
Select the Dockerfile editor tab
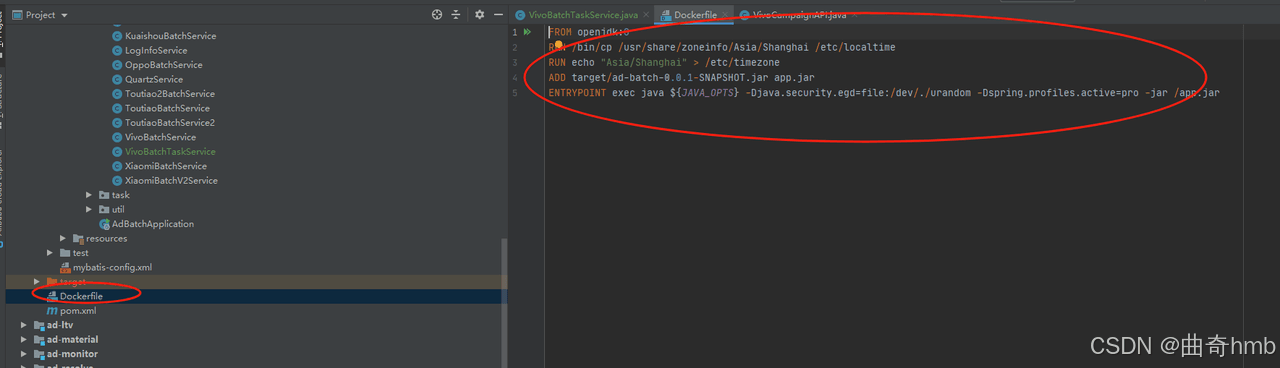pyautogui.click(x=693, y=15)
